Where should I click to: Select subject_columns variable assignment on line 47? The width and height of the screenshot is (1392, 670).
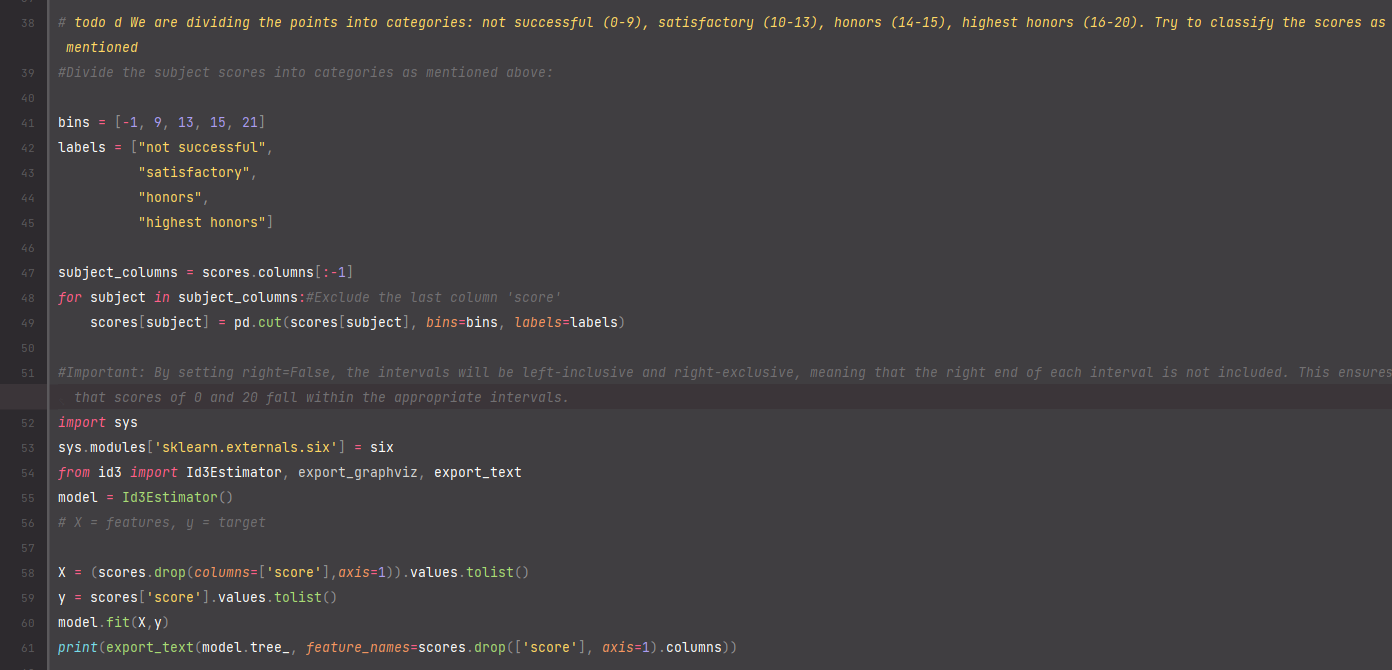(117, 272)
